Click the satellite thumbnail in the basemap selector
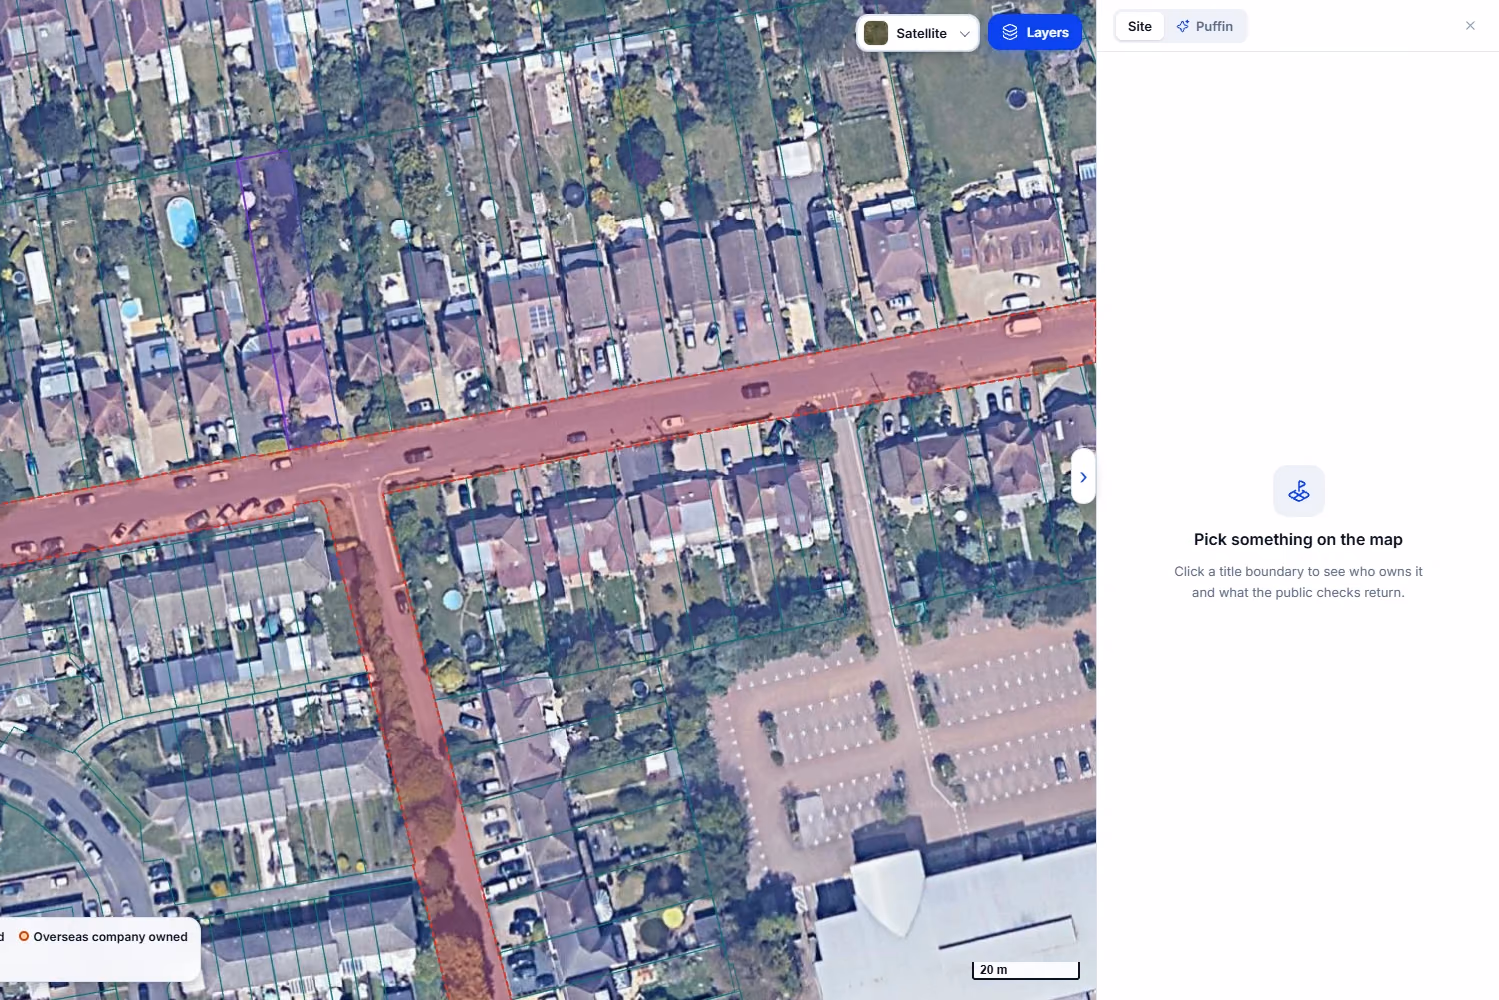Image resolution: width=1499 pixels, height=1000 pixels. (x=876, y=33)
